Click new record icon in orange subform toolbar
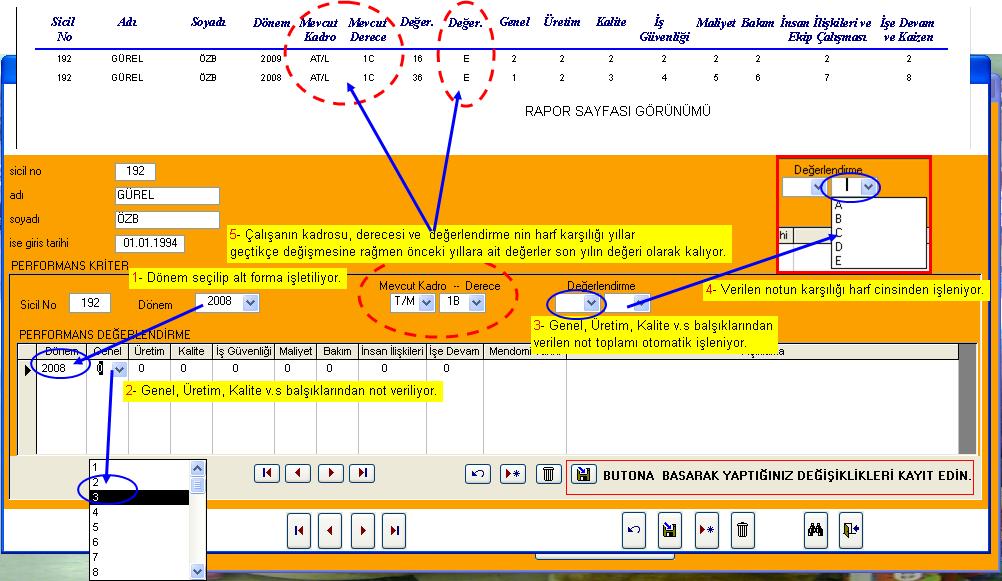 point(512,474)
